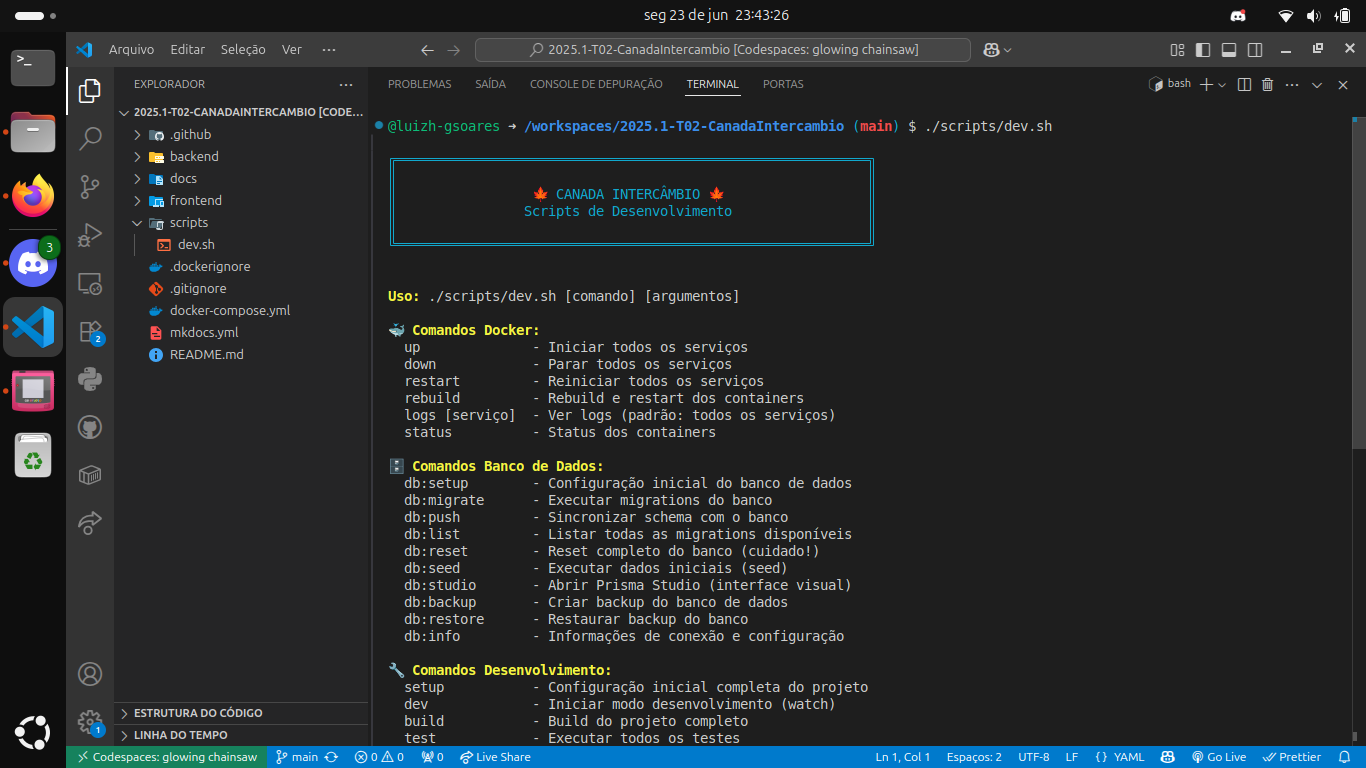Kill the terminal with trash icon
The width and height of the screenshot is (1366, 768).
click(x=1268, y=85)
